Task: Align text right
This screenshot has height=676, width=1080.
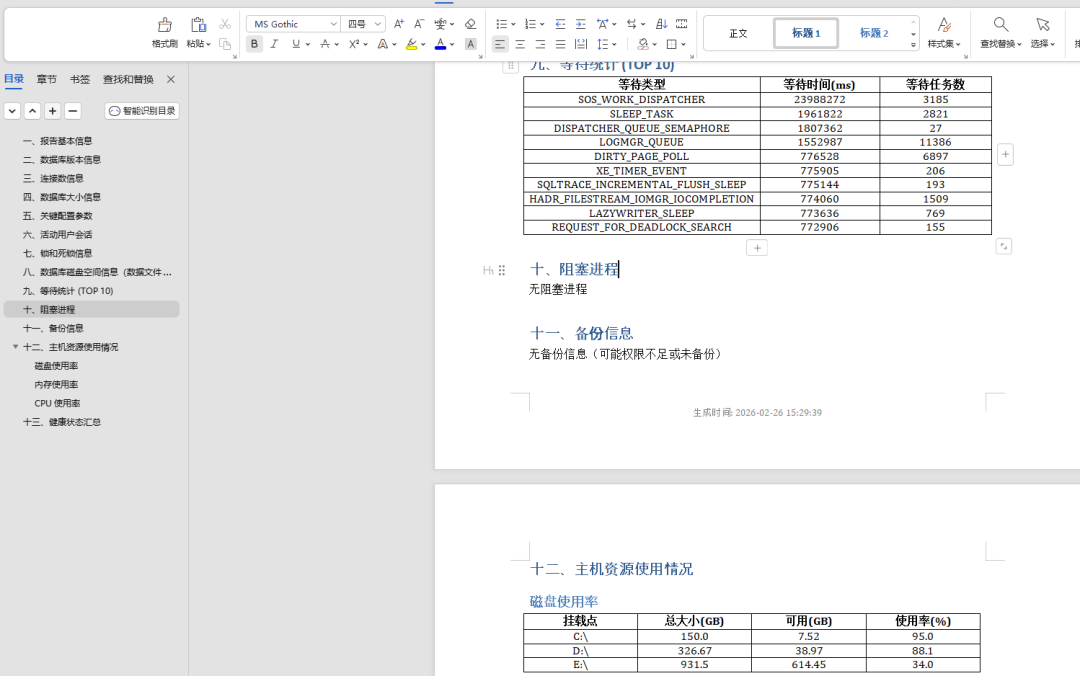Action: click(x=540, y=44)
